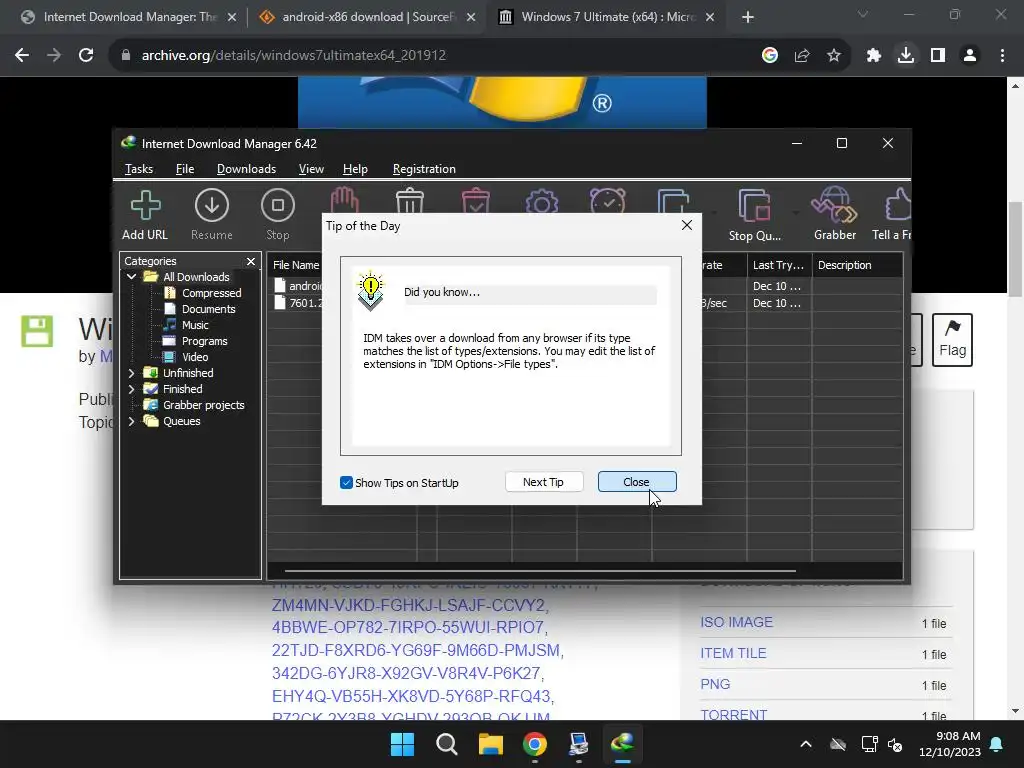Open ISO IMAGE download link
The image size is (1024, 768).
[x=736, y=622]
